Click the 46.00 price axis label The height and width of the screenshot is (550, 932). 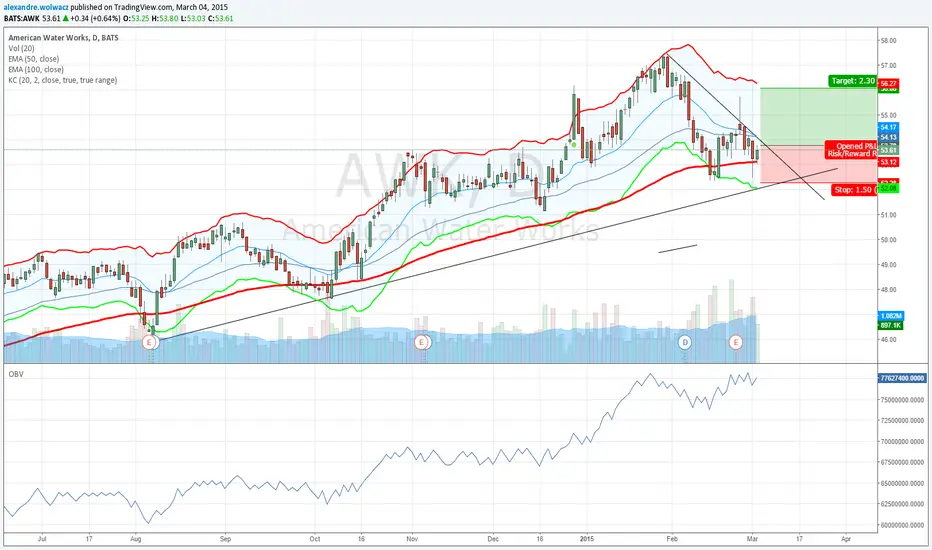tap(889, 340)
